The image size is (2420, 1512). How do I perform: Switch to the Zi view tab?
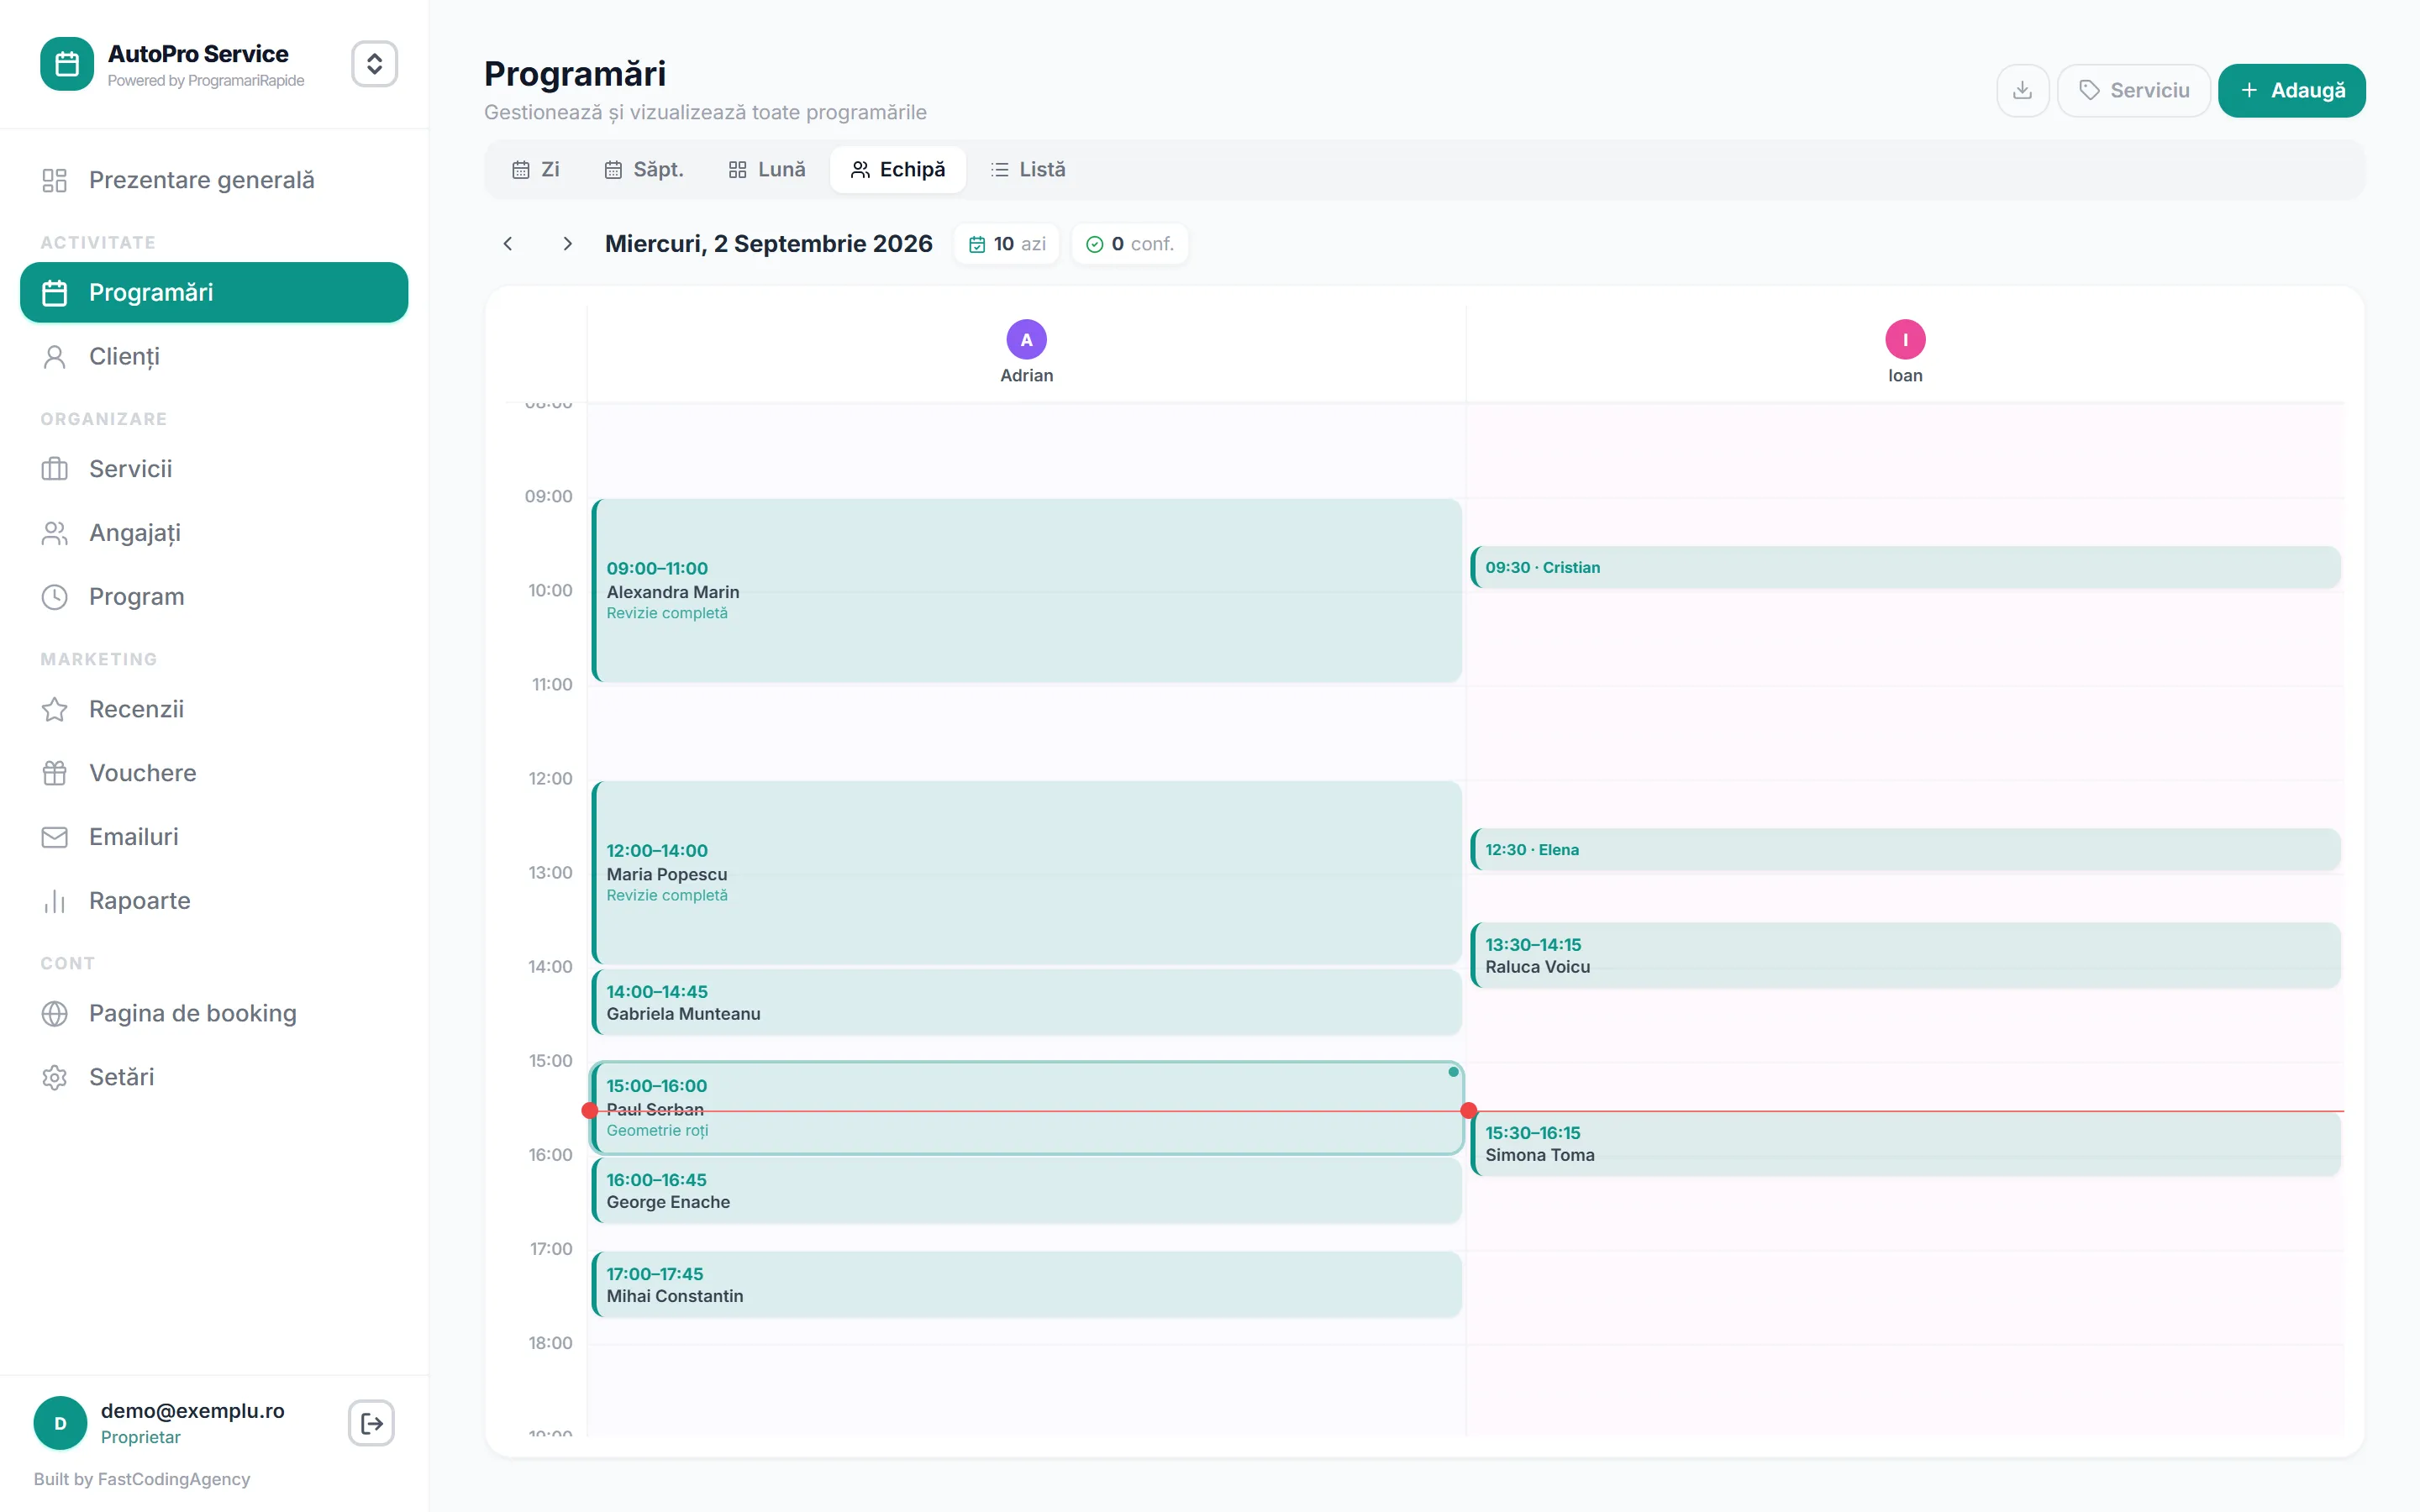536,169
